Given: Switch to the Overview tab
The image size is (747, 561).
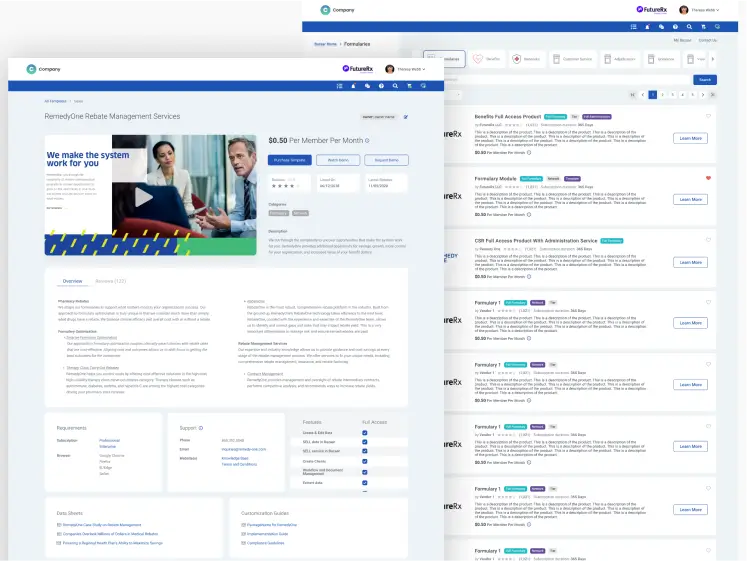Looking at the screenshot, I should click(x=72, y=281).
